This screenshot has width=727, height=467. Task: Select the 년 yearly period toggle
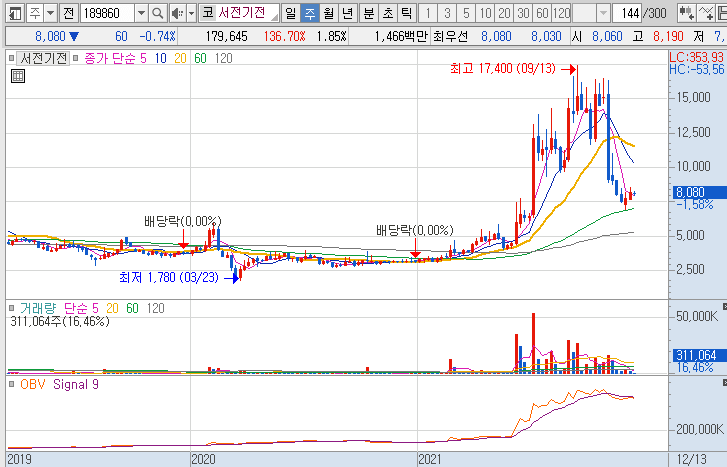348,13
